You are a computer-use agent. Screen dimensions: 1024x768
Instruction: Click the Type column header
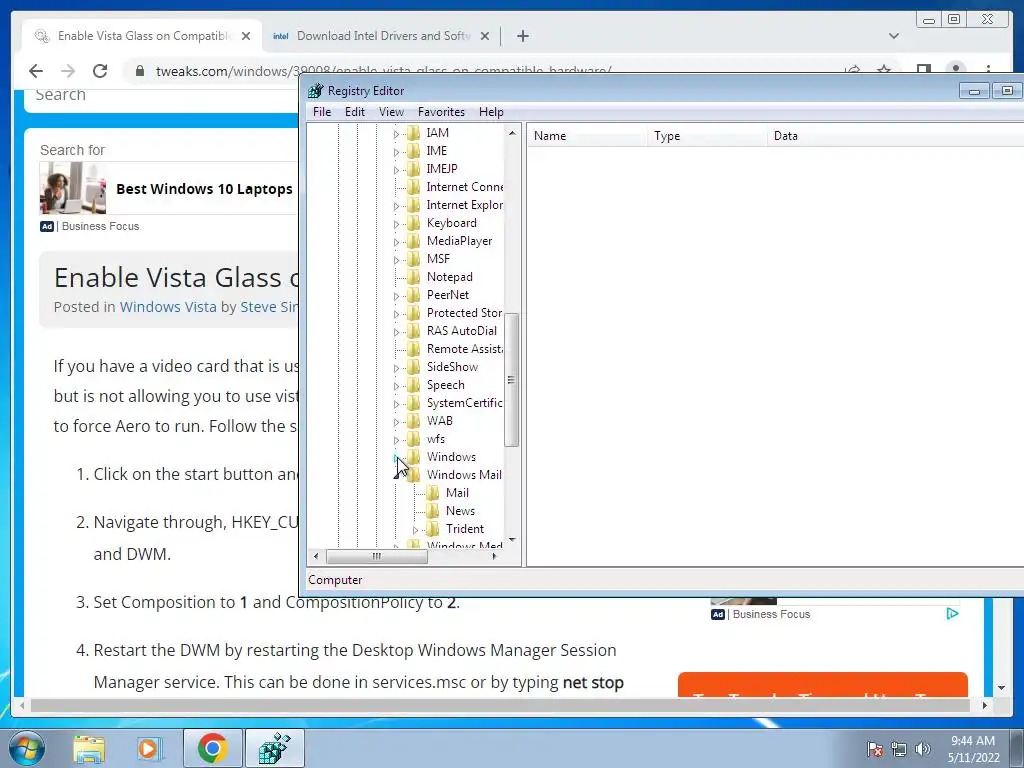[x=707, y=136]
